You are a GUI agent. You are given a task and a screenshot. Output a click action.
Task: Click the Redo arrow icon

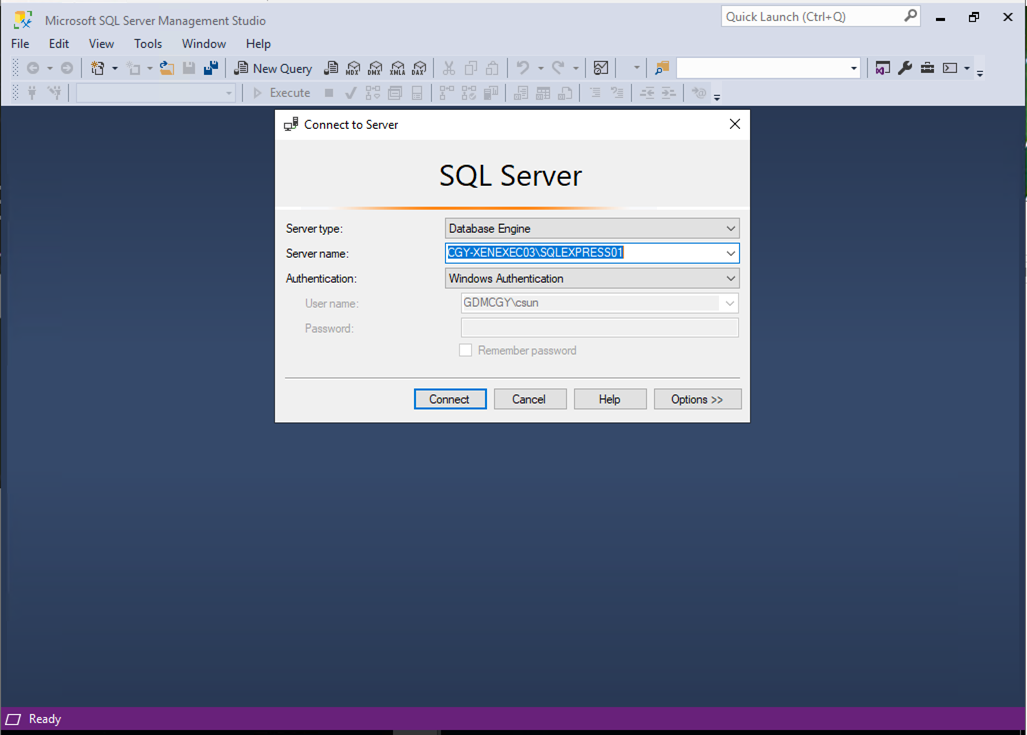558,67
